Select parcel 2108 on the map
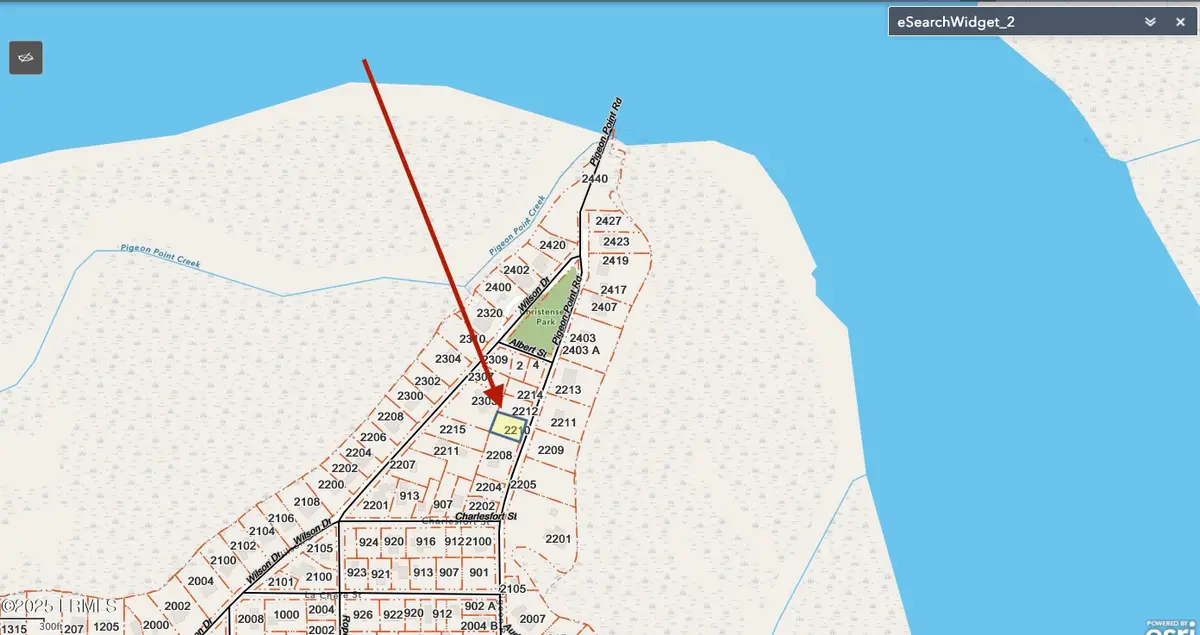The width and height of the screenshot is (1200, 635). coord(305,501)
